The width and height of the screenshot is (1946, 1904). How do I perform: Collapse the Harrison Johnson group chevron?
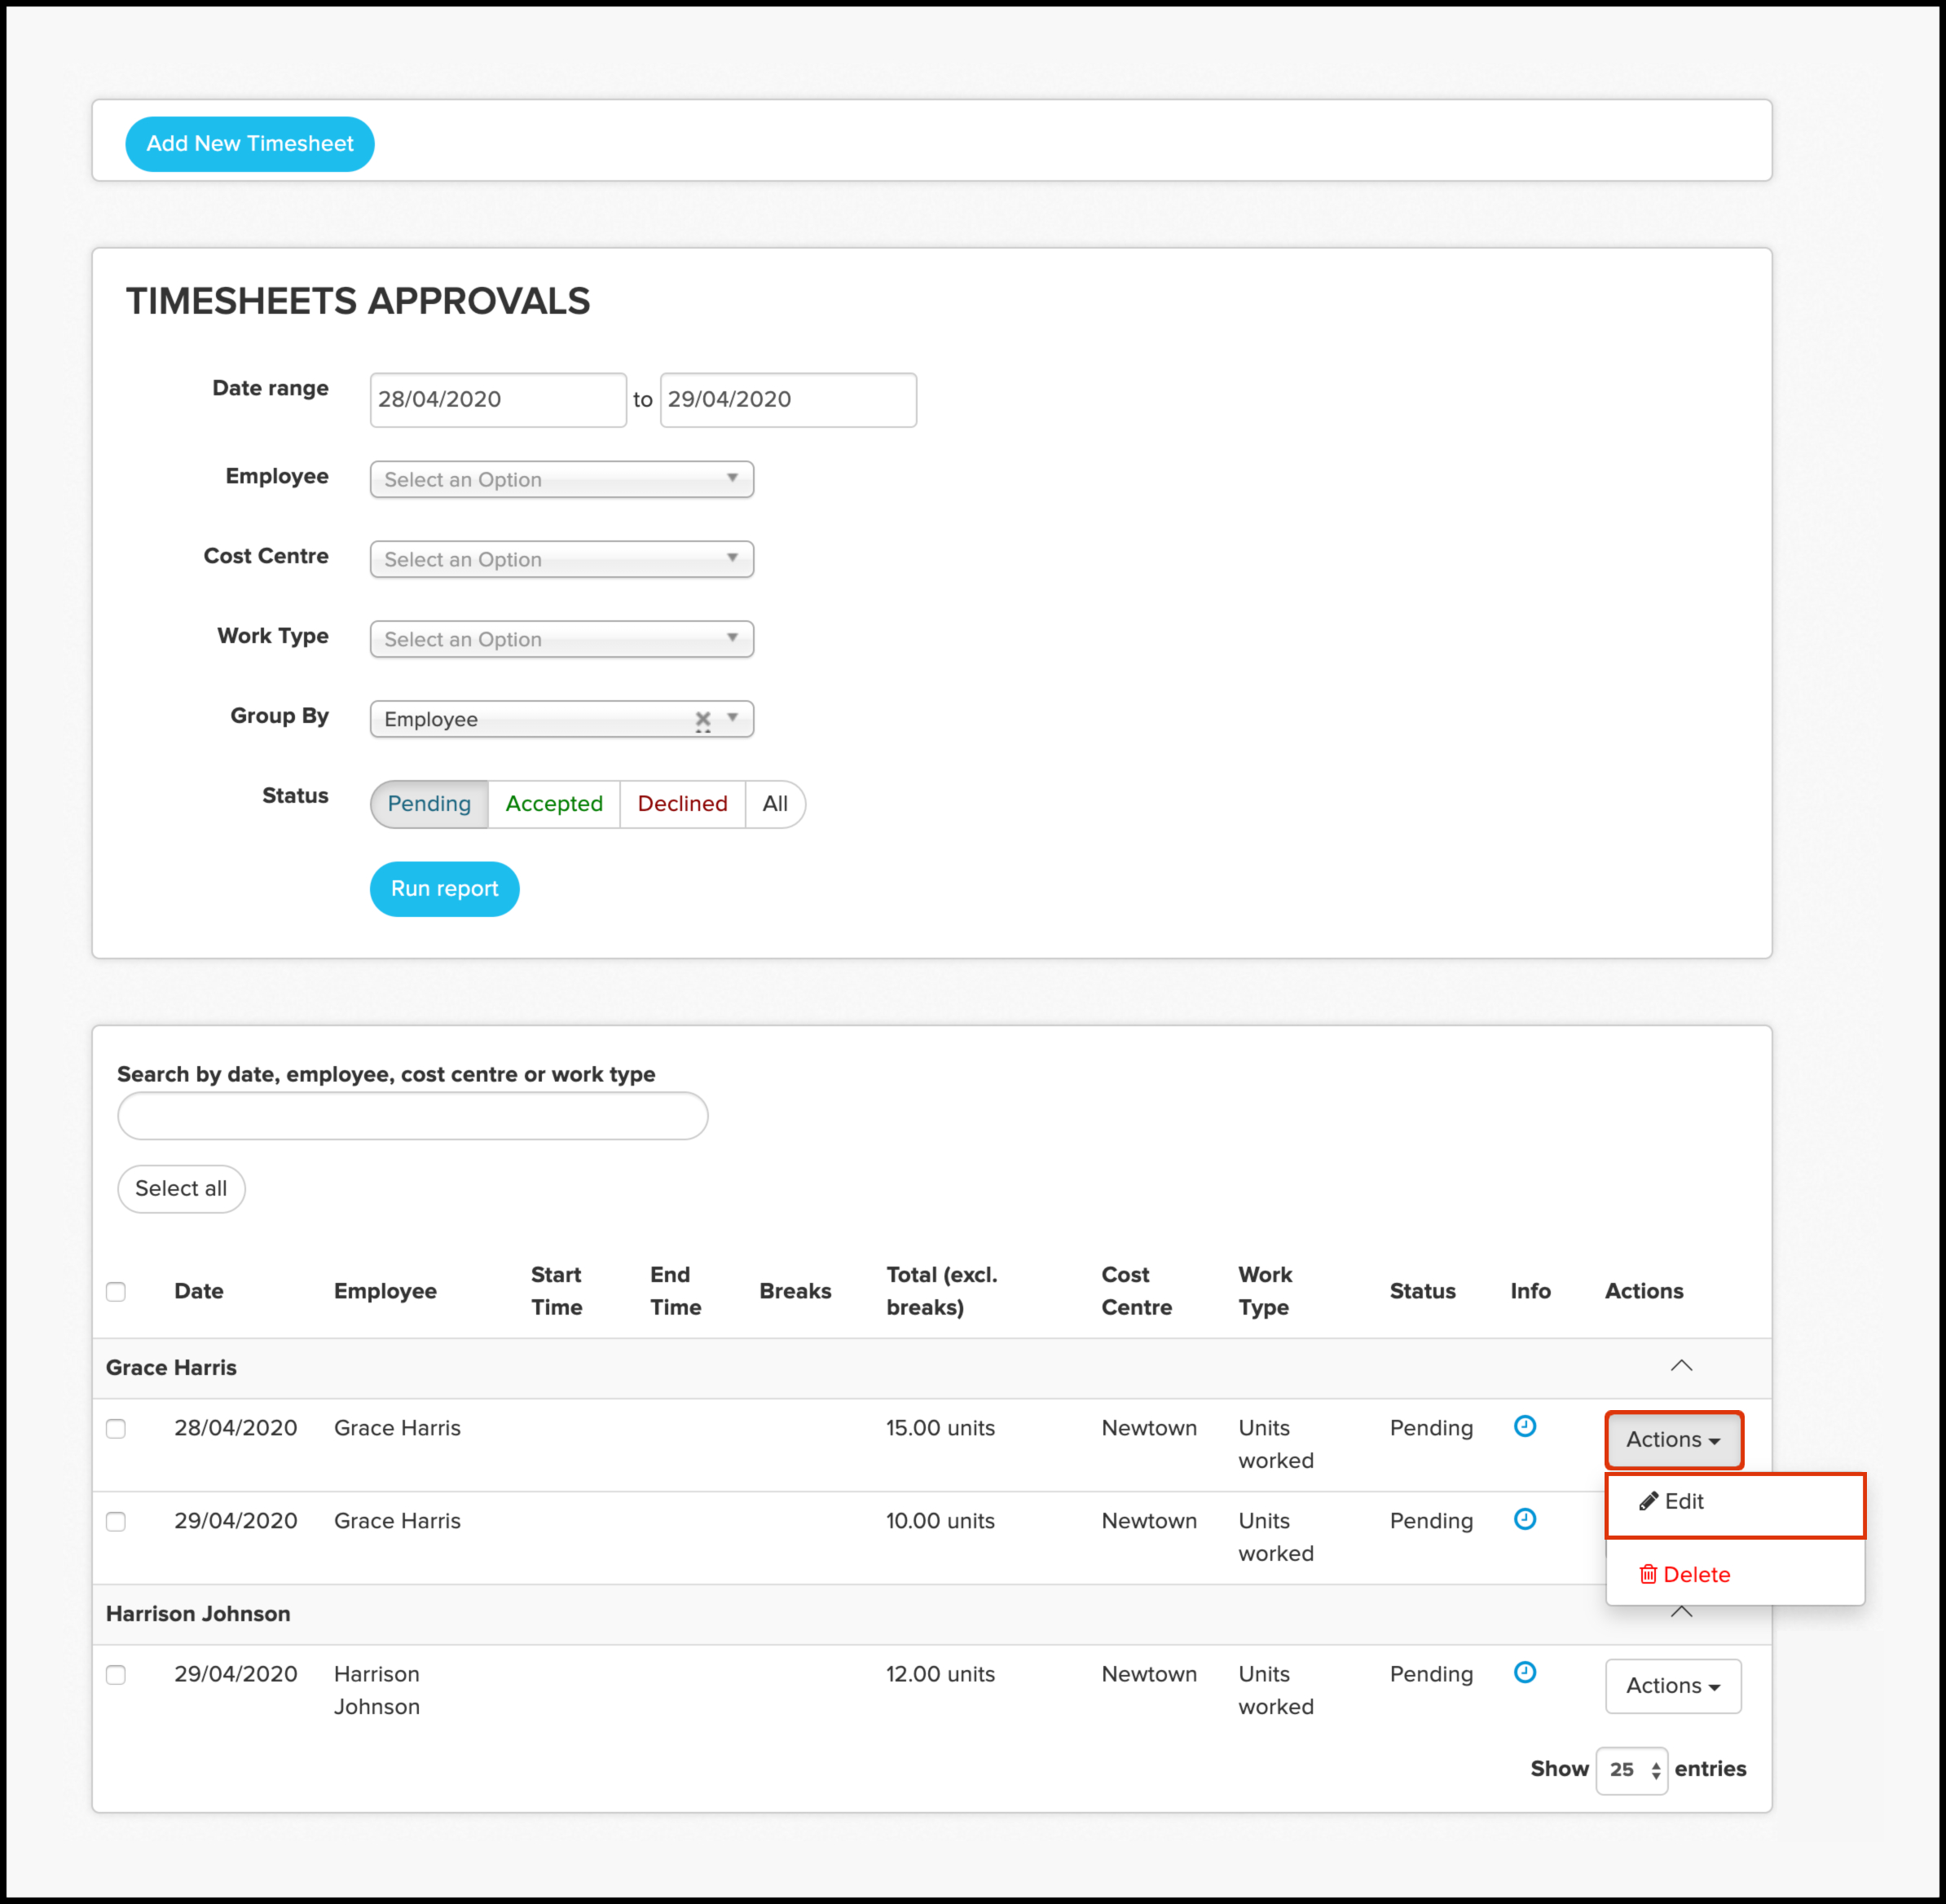[x=1681, y=1612]
